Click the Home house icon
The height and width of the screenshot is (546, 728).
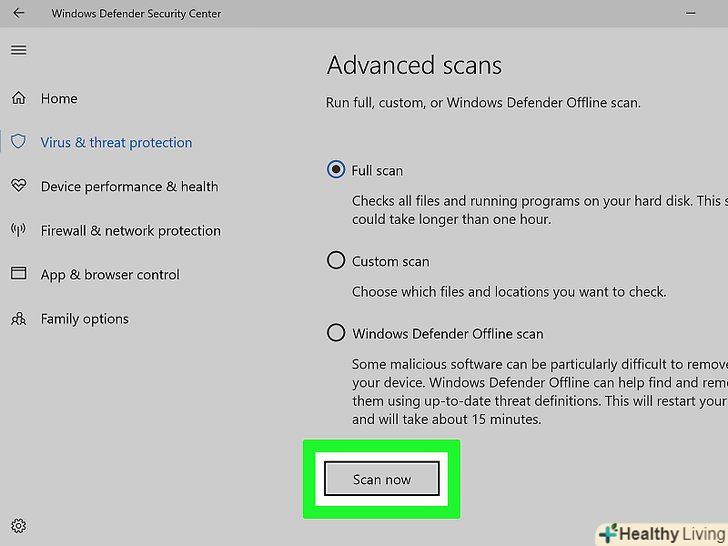pos(19,98)
